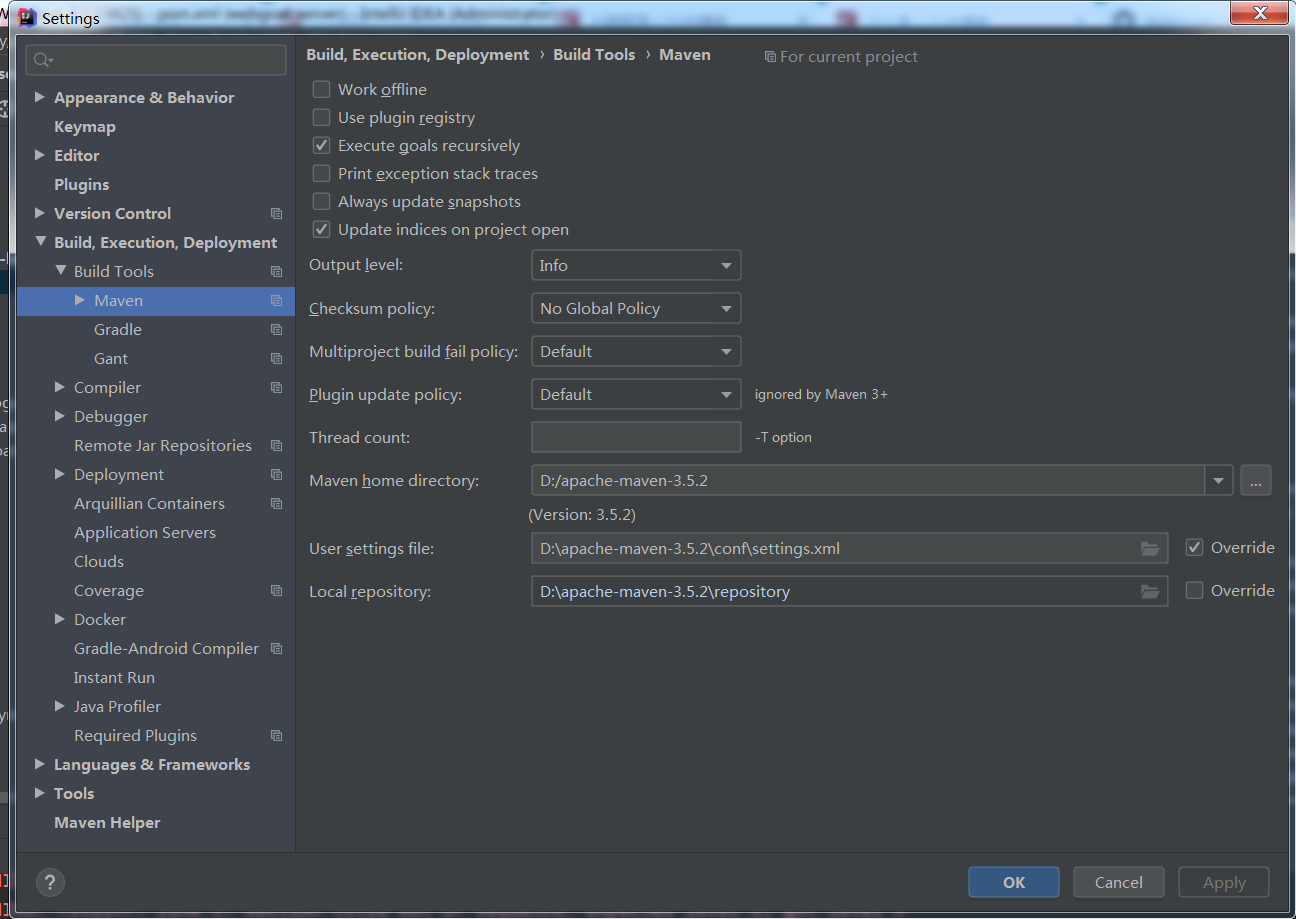1296x919 pixels.
Task: Click the project-scope icon next to Version Control
Action: [x=276, y=213]
